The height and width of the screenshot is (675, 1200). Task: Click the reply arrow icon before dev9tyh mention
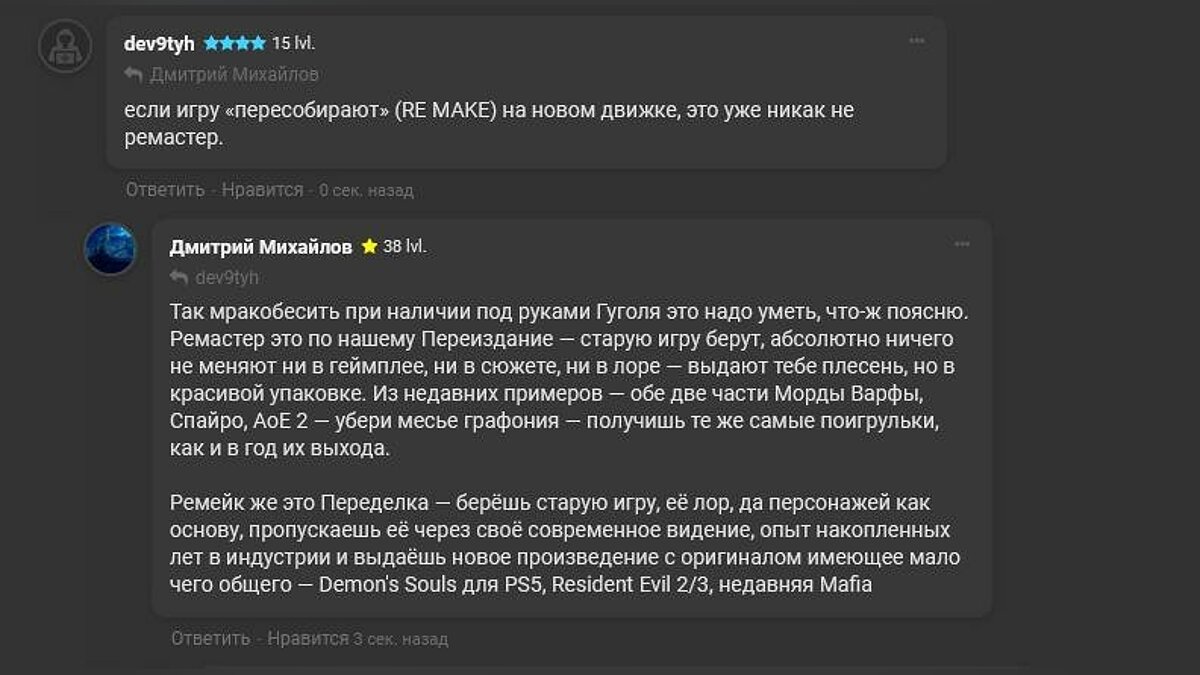pos(179,277)
